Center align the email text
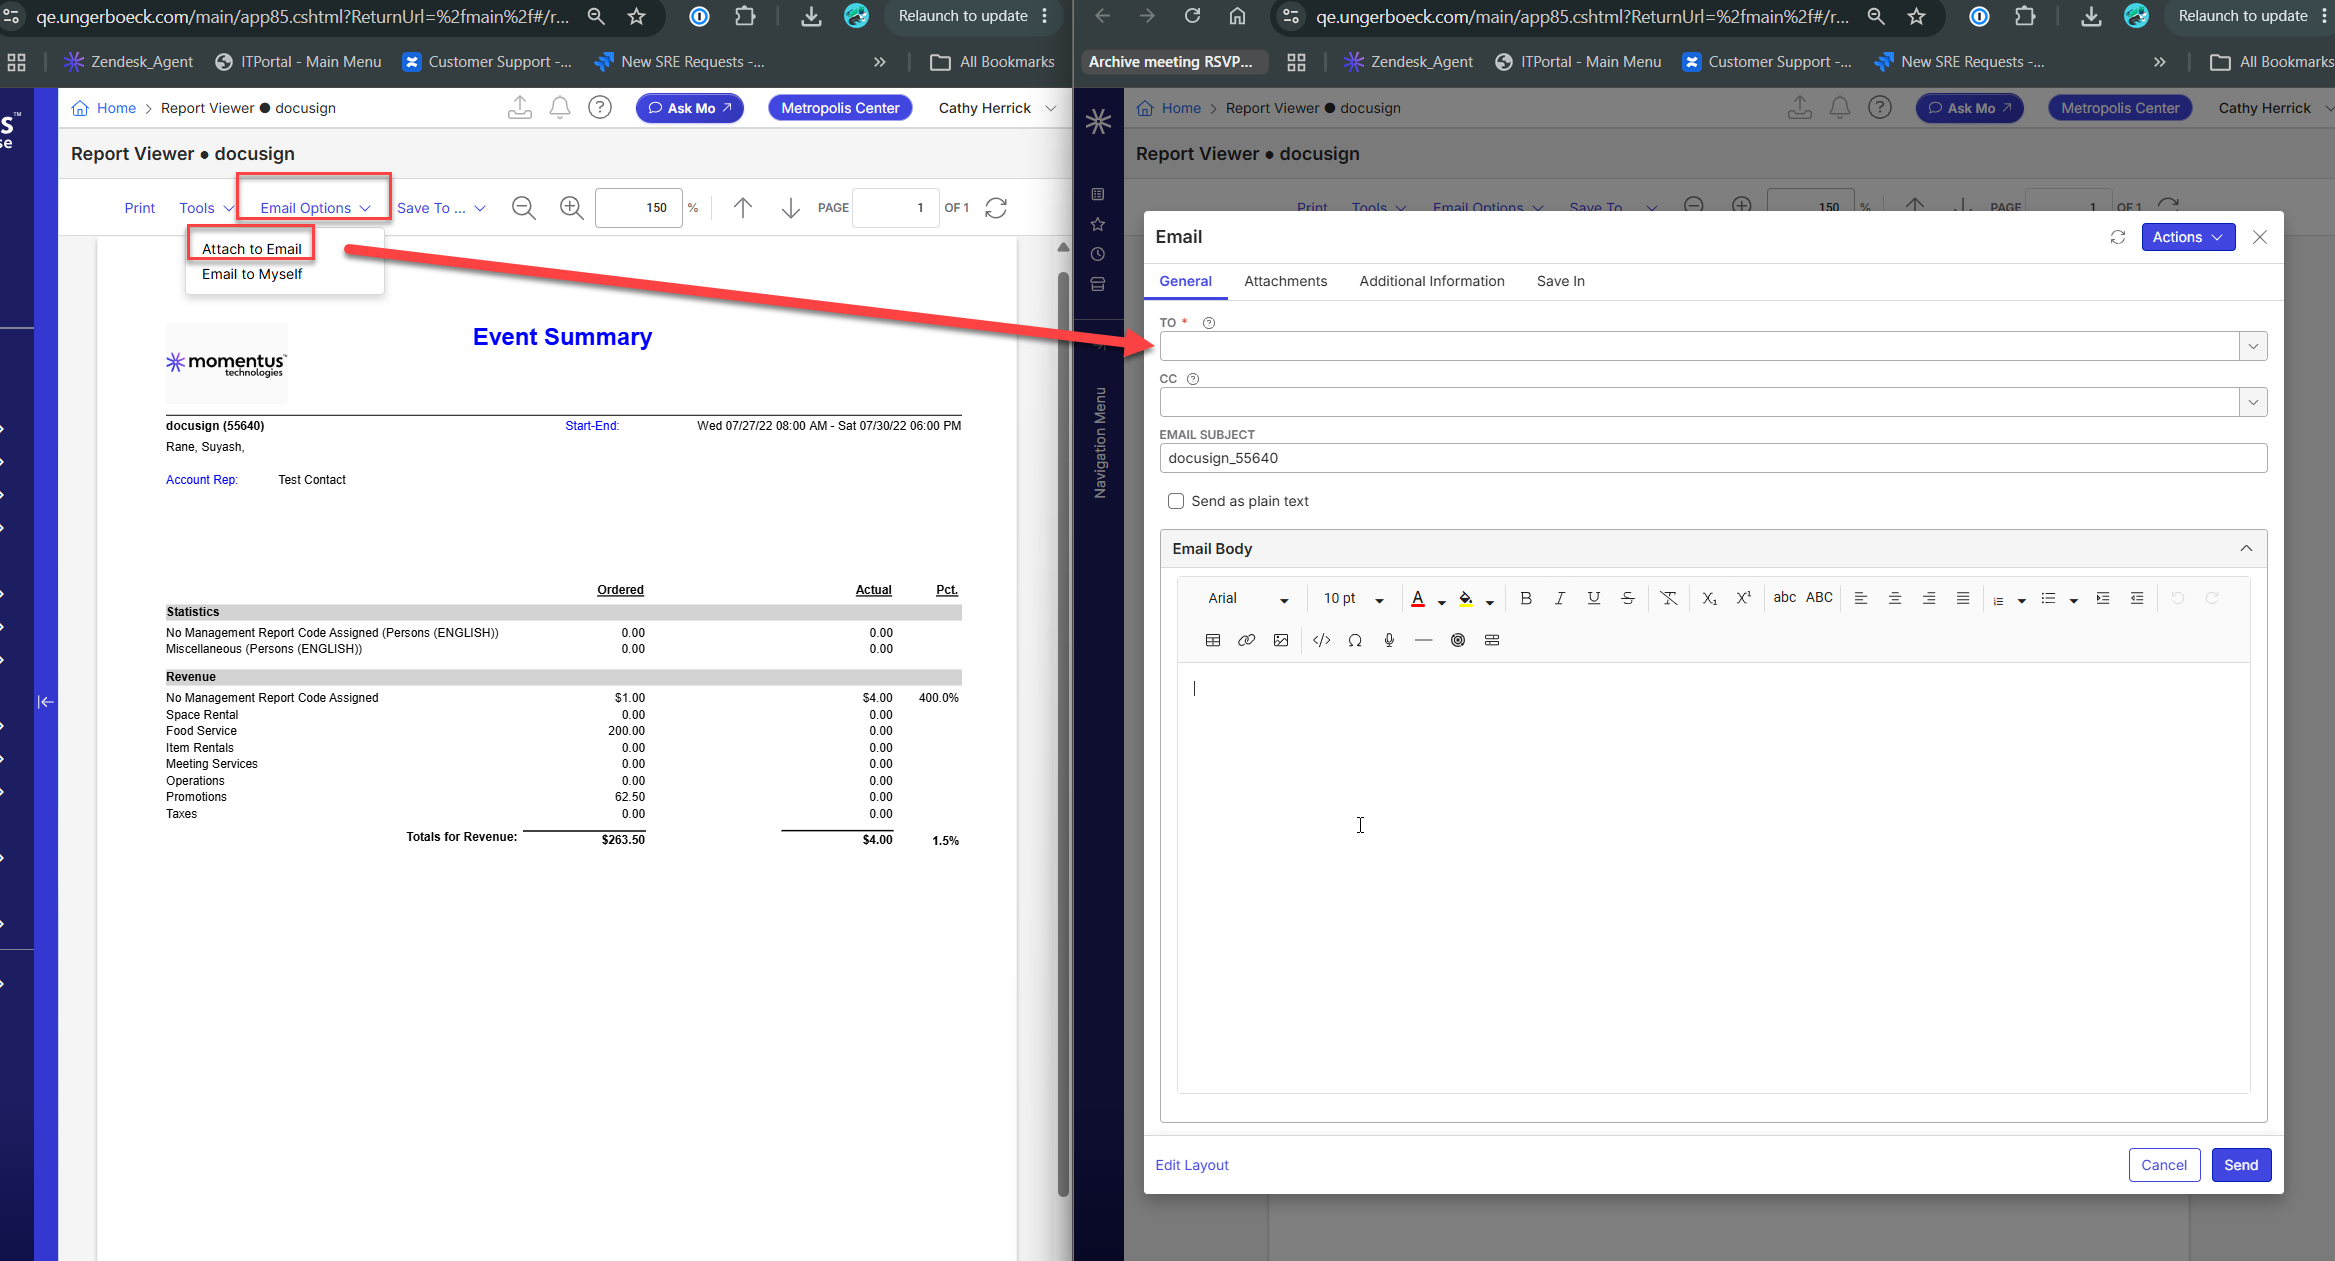 click(1895, 598)
